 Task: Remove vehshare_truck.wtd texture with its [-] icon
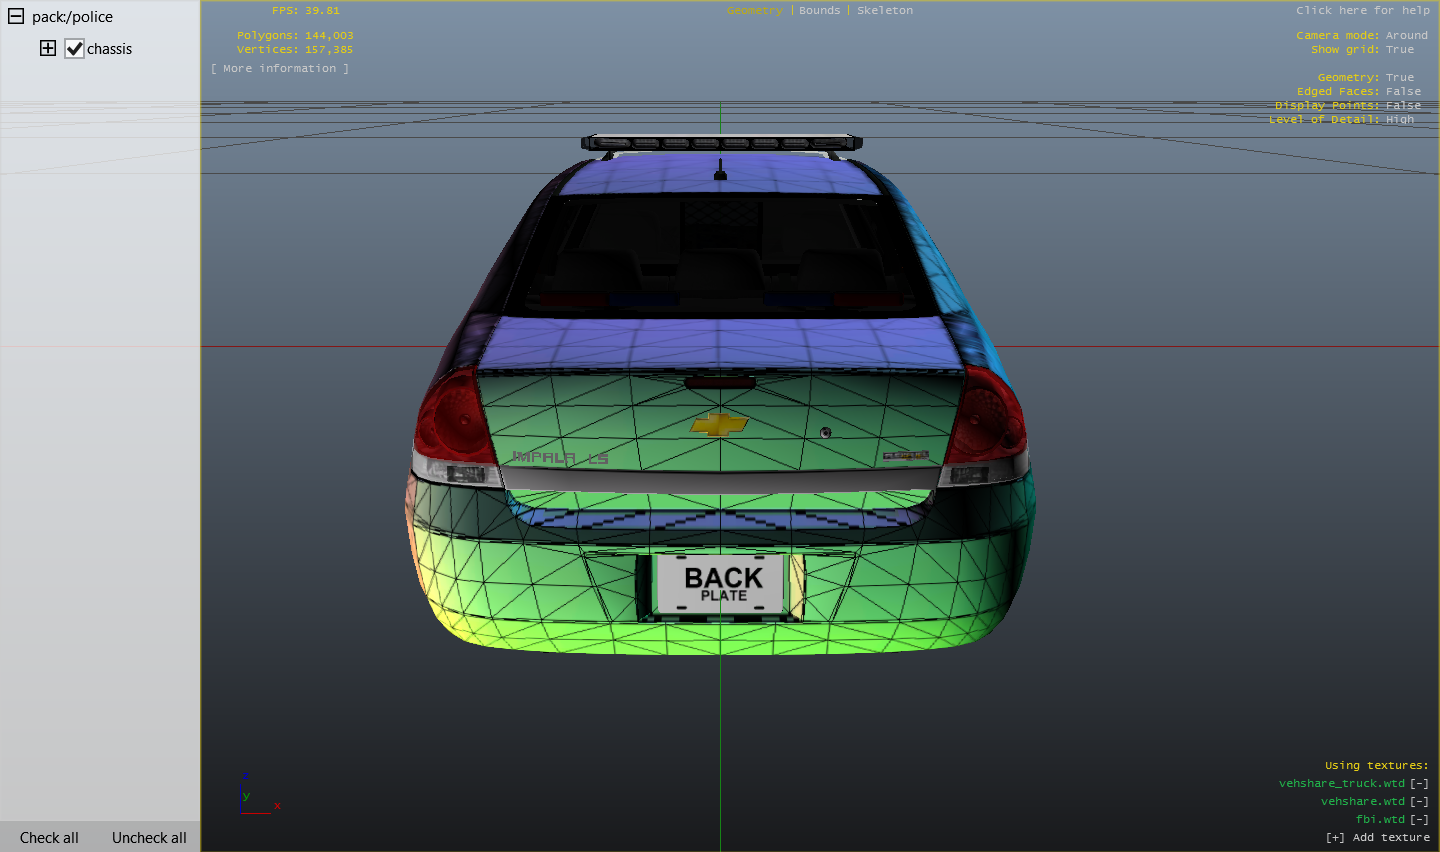[x=1419, y=784]
